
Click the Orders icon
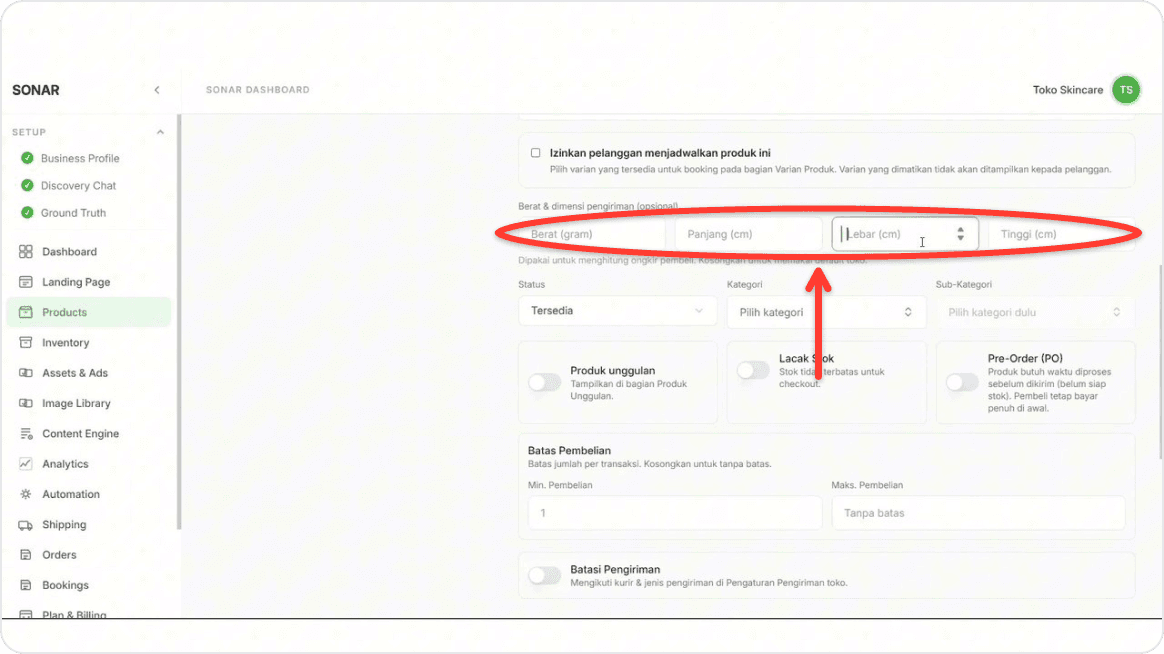coord(26,555)
